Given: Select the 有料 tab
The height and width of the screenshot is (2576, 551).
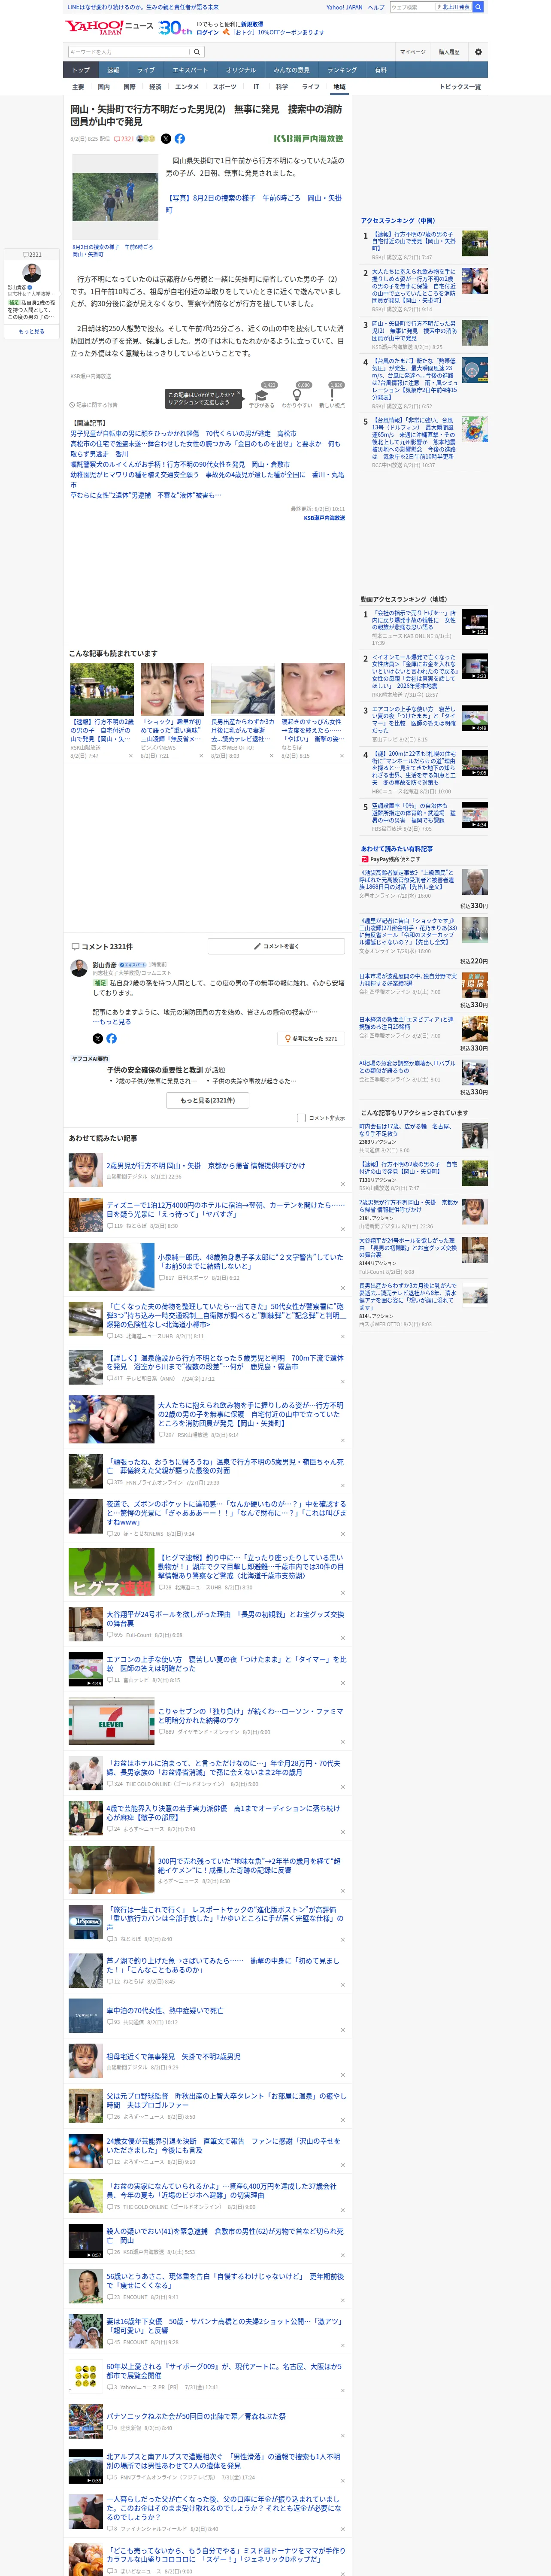Looking at the screenshot, I should 380,70.
